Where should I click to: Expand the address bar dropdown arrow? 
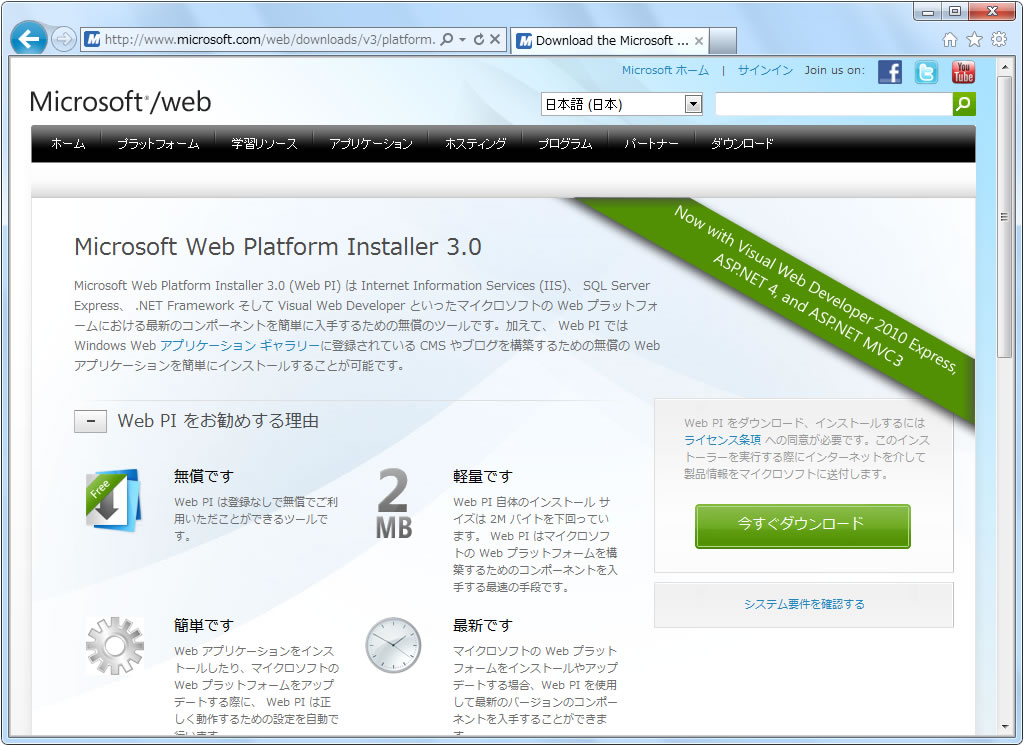click(462, 40)
